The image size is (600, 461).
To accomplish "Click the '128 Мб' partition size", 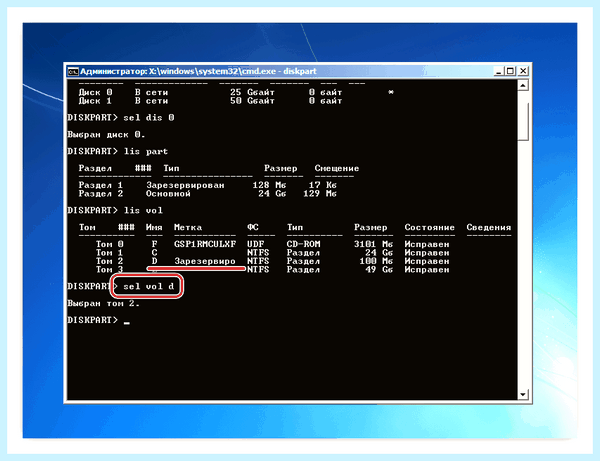I will click(x=269, y=185).
